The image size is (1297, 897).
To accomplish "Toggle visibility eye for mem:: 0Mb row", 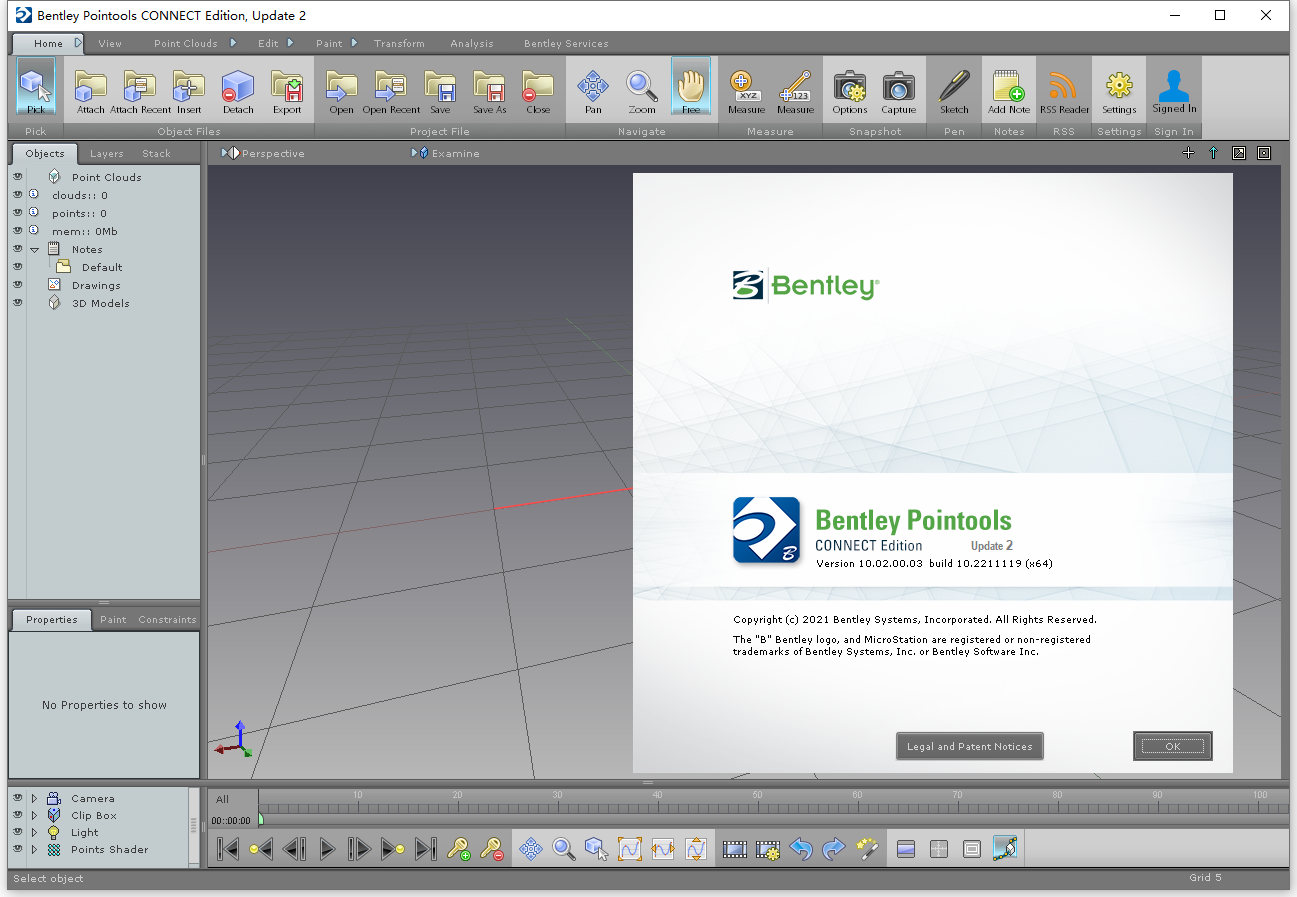I will point(18,231).
